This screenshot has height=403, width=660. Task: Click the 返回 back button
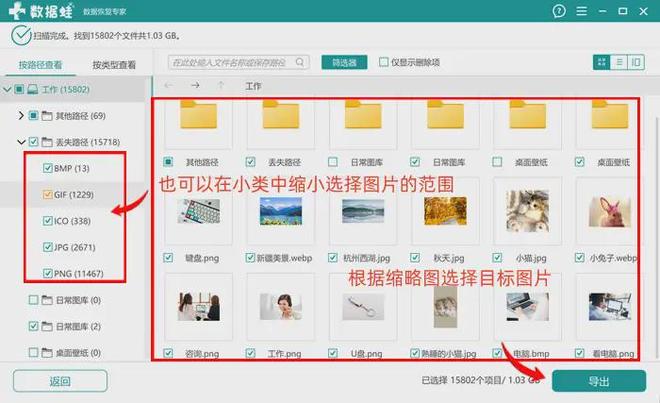(60, 381)
